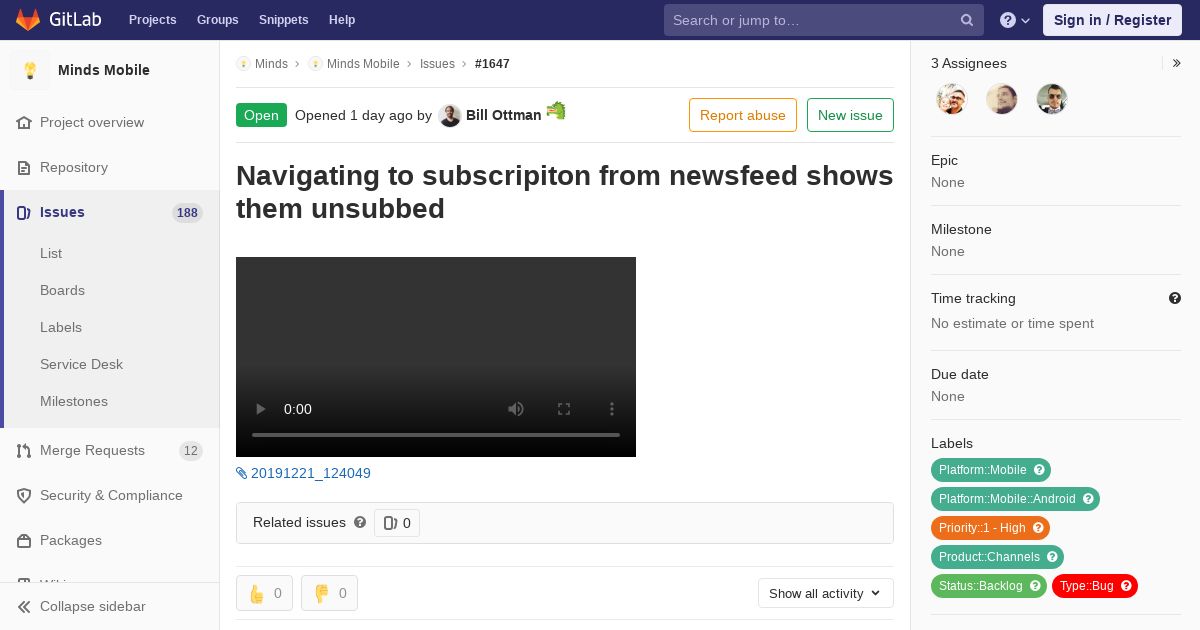Open first assignee avatar

pos(952,99)
